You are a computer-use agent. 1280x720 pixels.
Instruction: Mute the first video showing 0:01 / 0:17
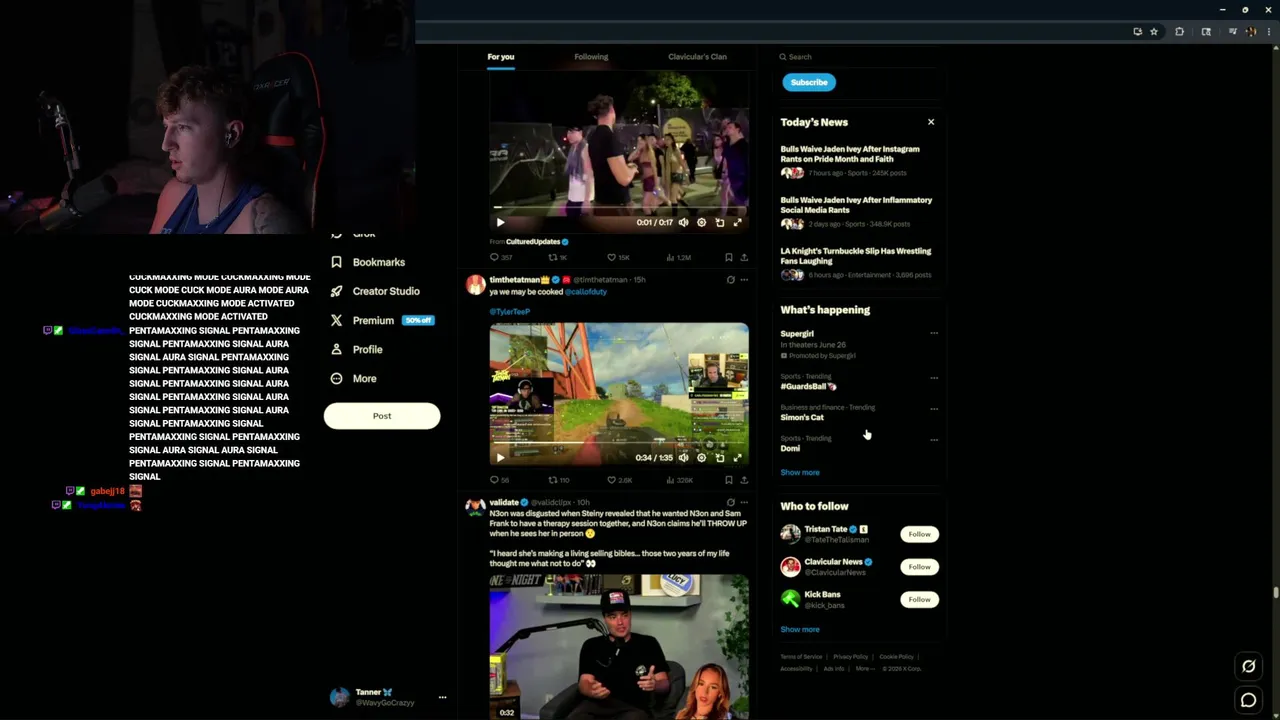(x=683, y=222)
